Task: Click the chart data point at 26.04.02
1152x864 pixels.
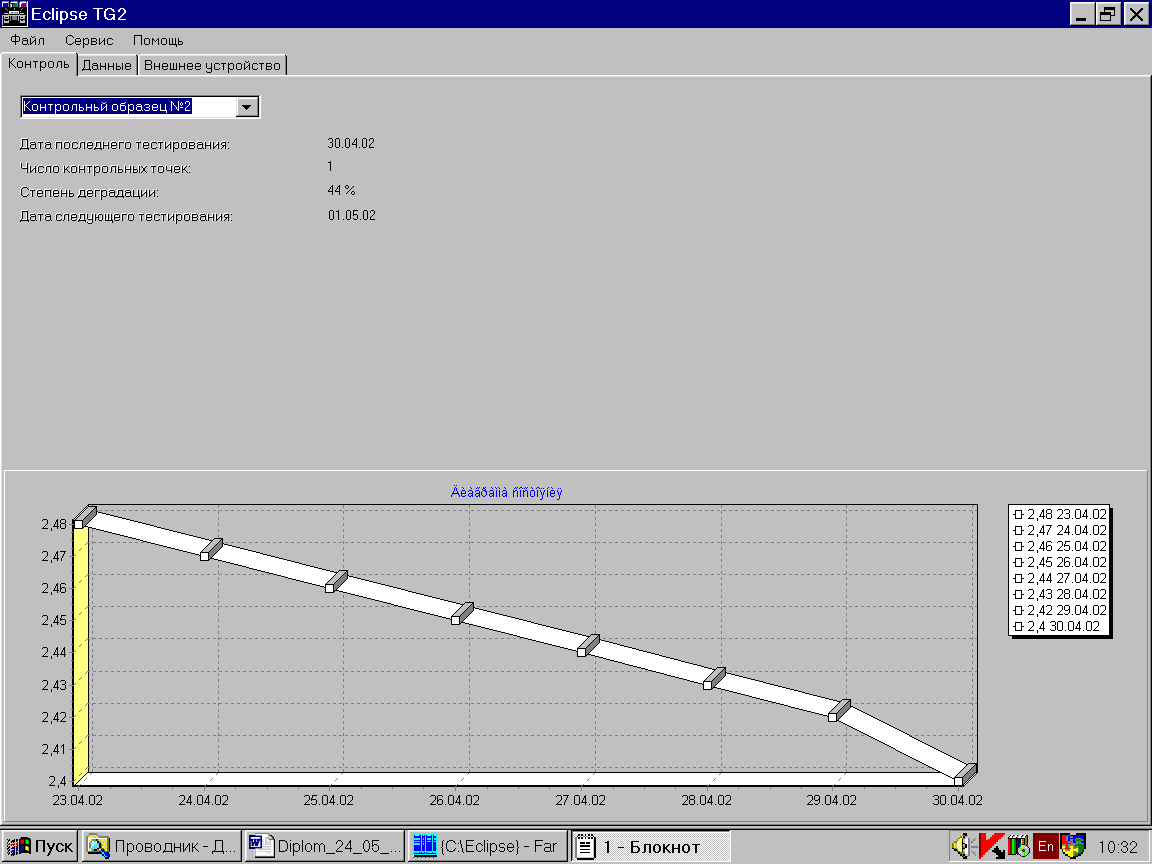Action: [456, 620]
